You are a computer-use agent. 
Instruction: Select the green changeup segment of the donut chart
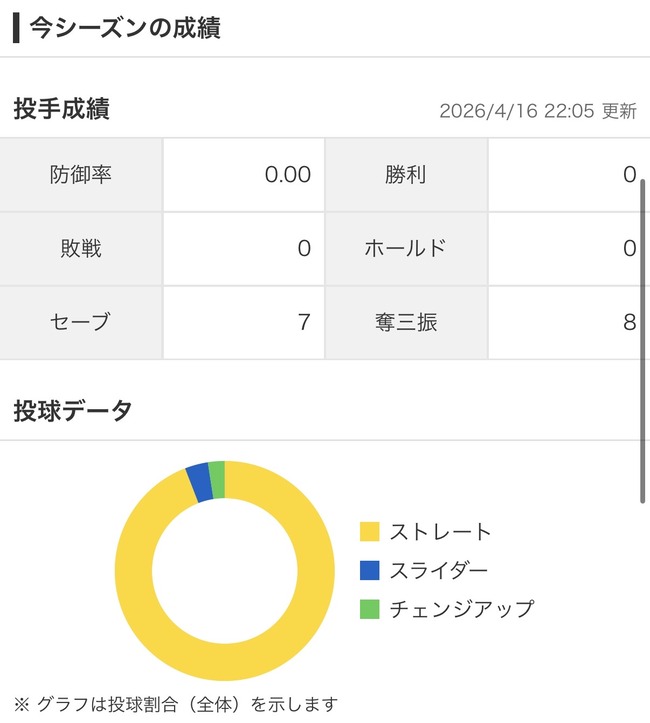[x=217, y=479]
